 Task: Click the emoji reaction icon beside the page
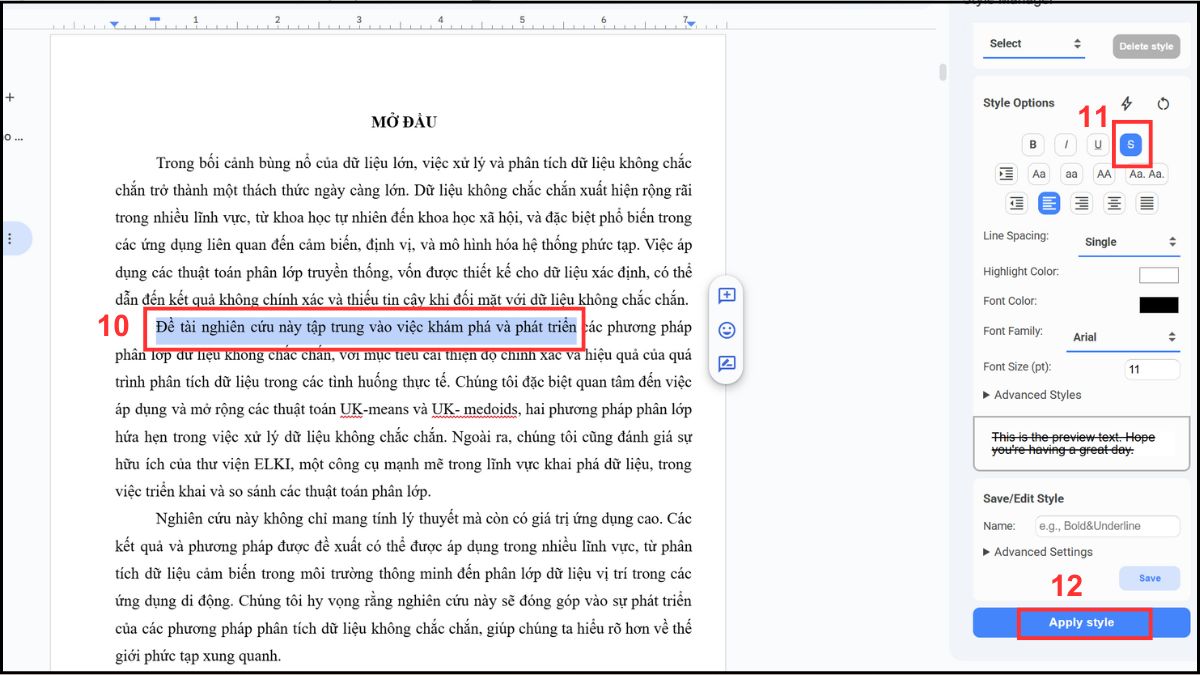pyautogui.click(x=727, y=330)
